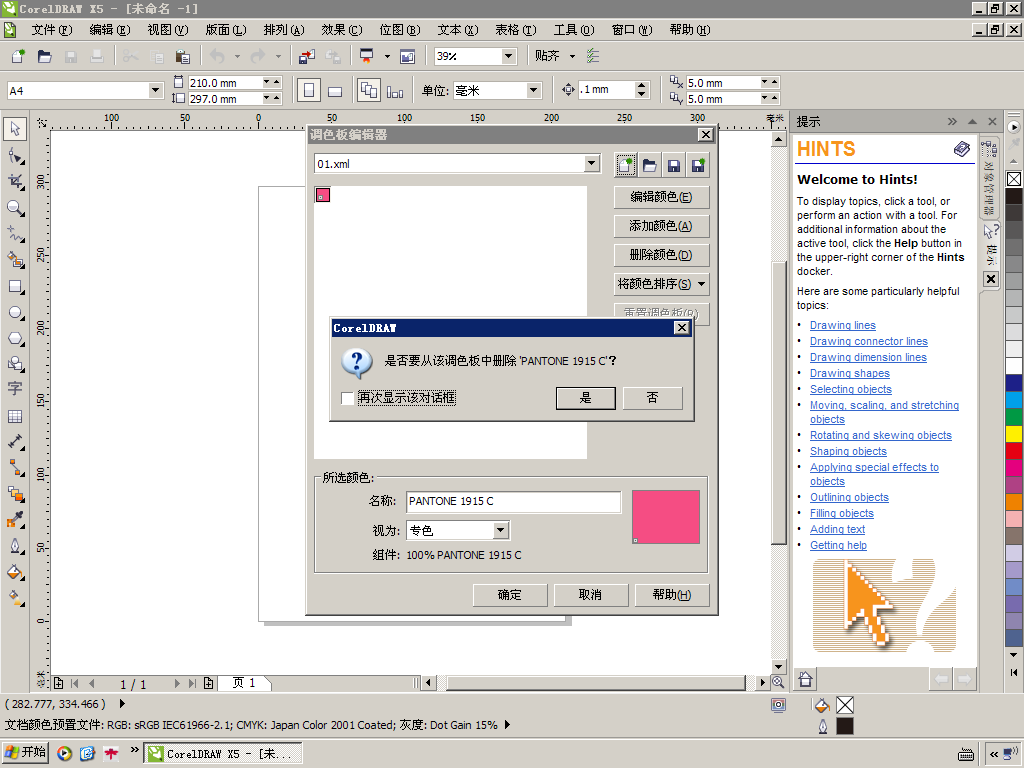Viewport: 1024px width, 768px height.
Task: Click the large PANTONE 1915 C preview swatch
Action: [666, 517]
